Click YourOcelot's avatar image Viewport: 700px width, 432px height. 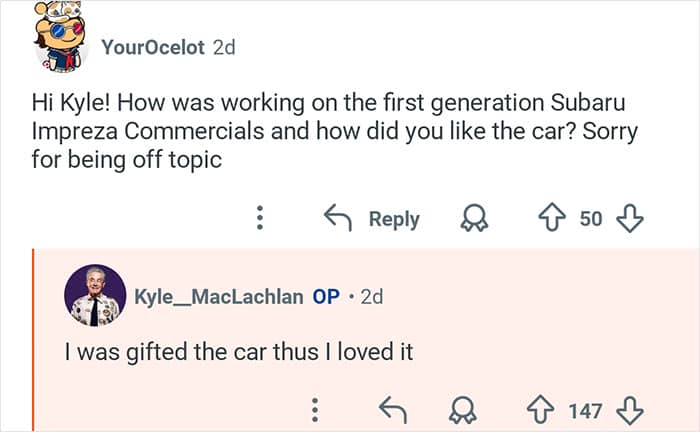tap(62, 37)
